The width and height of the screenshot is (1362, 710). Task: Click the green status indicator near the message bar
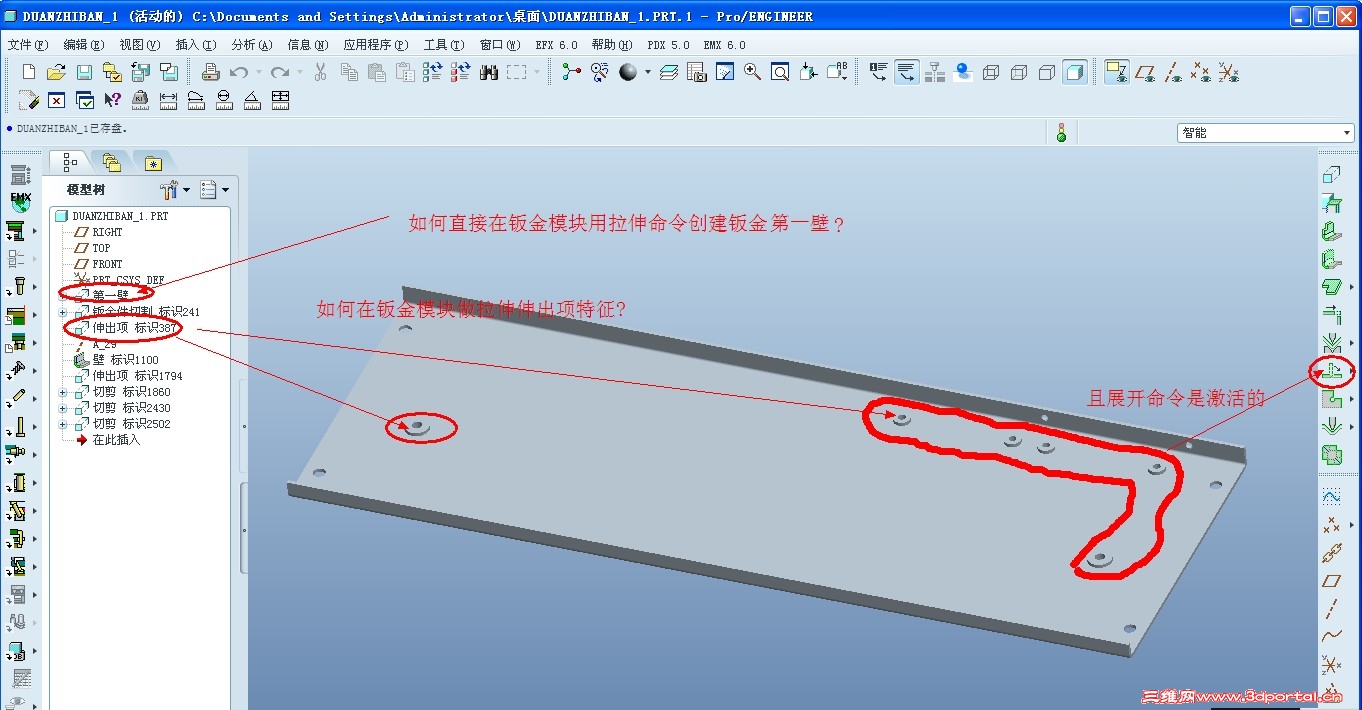tap(1061, 131)
